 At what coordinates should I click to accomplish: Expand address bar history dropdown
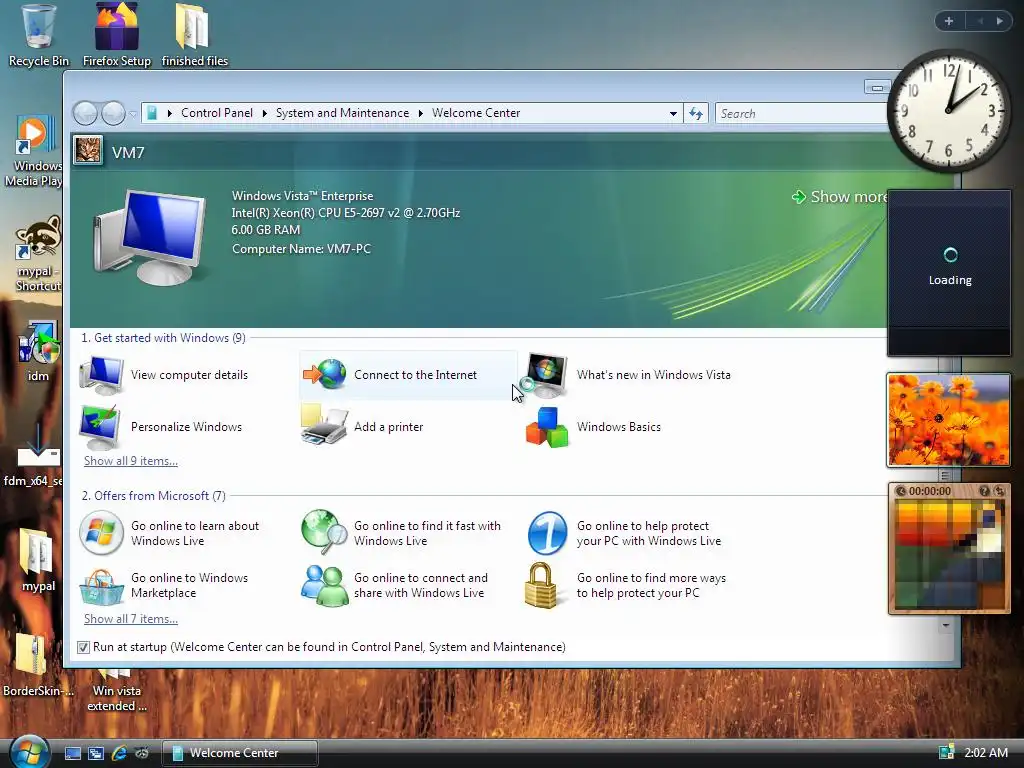[x=673, y=114]
